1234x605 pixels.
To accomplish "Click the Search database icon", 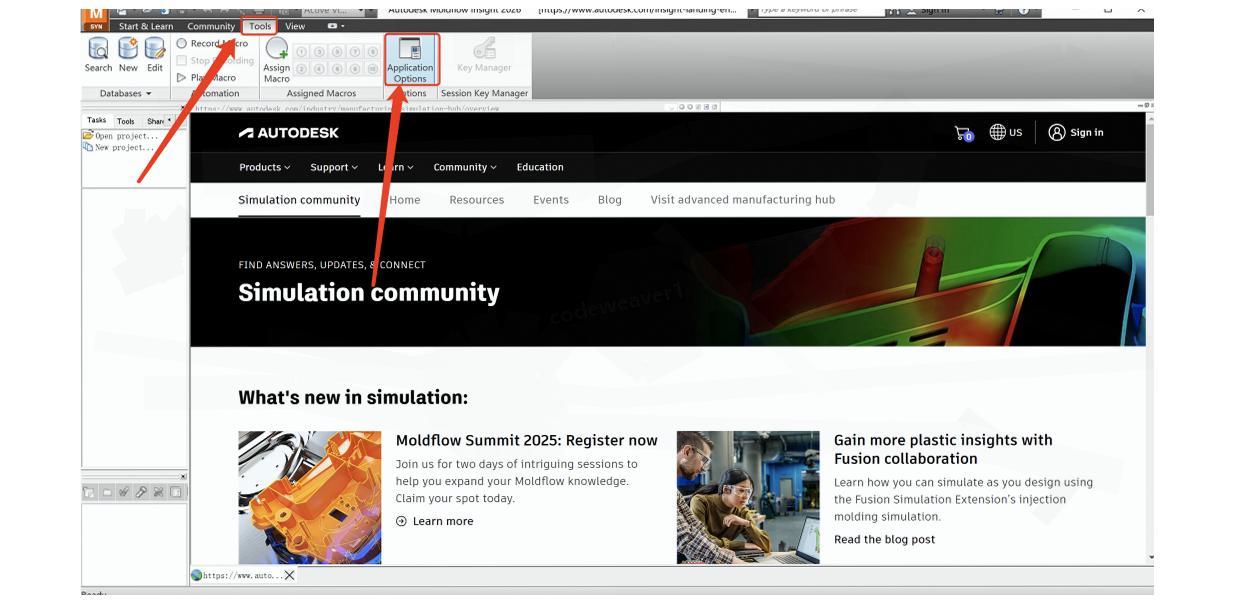I will 98,49.
